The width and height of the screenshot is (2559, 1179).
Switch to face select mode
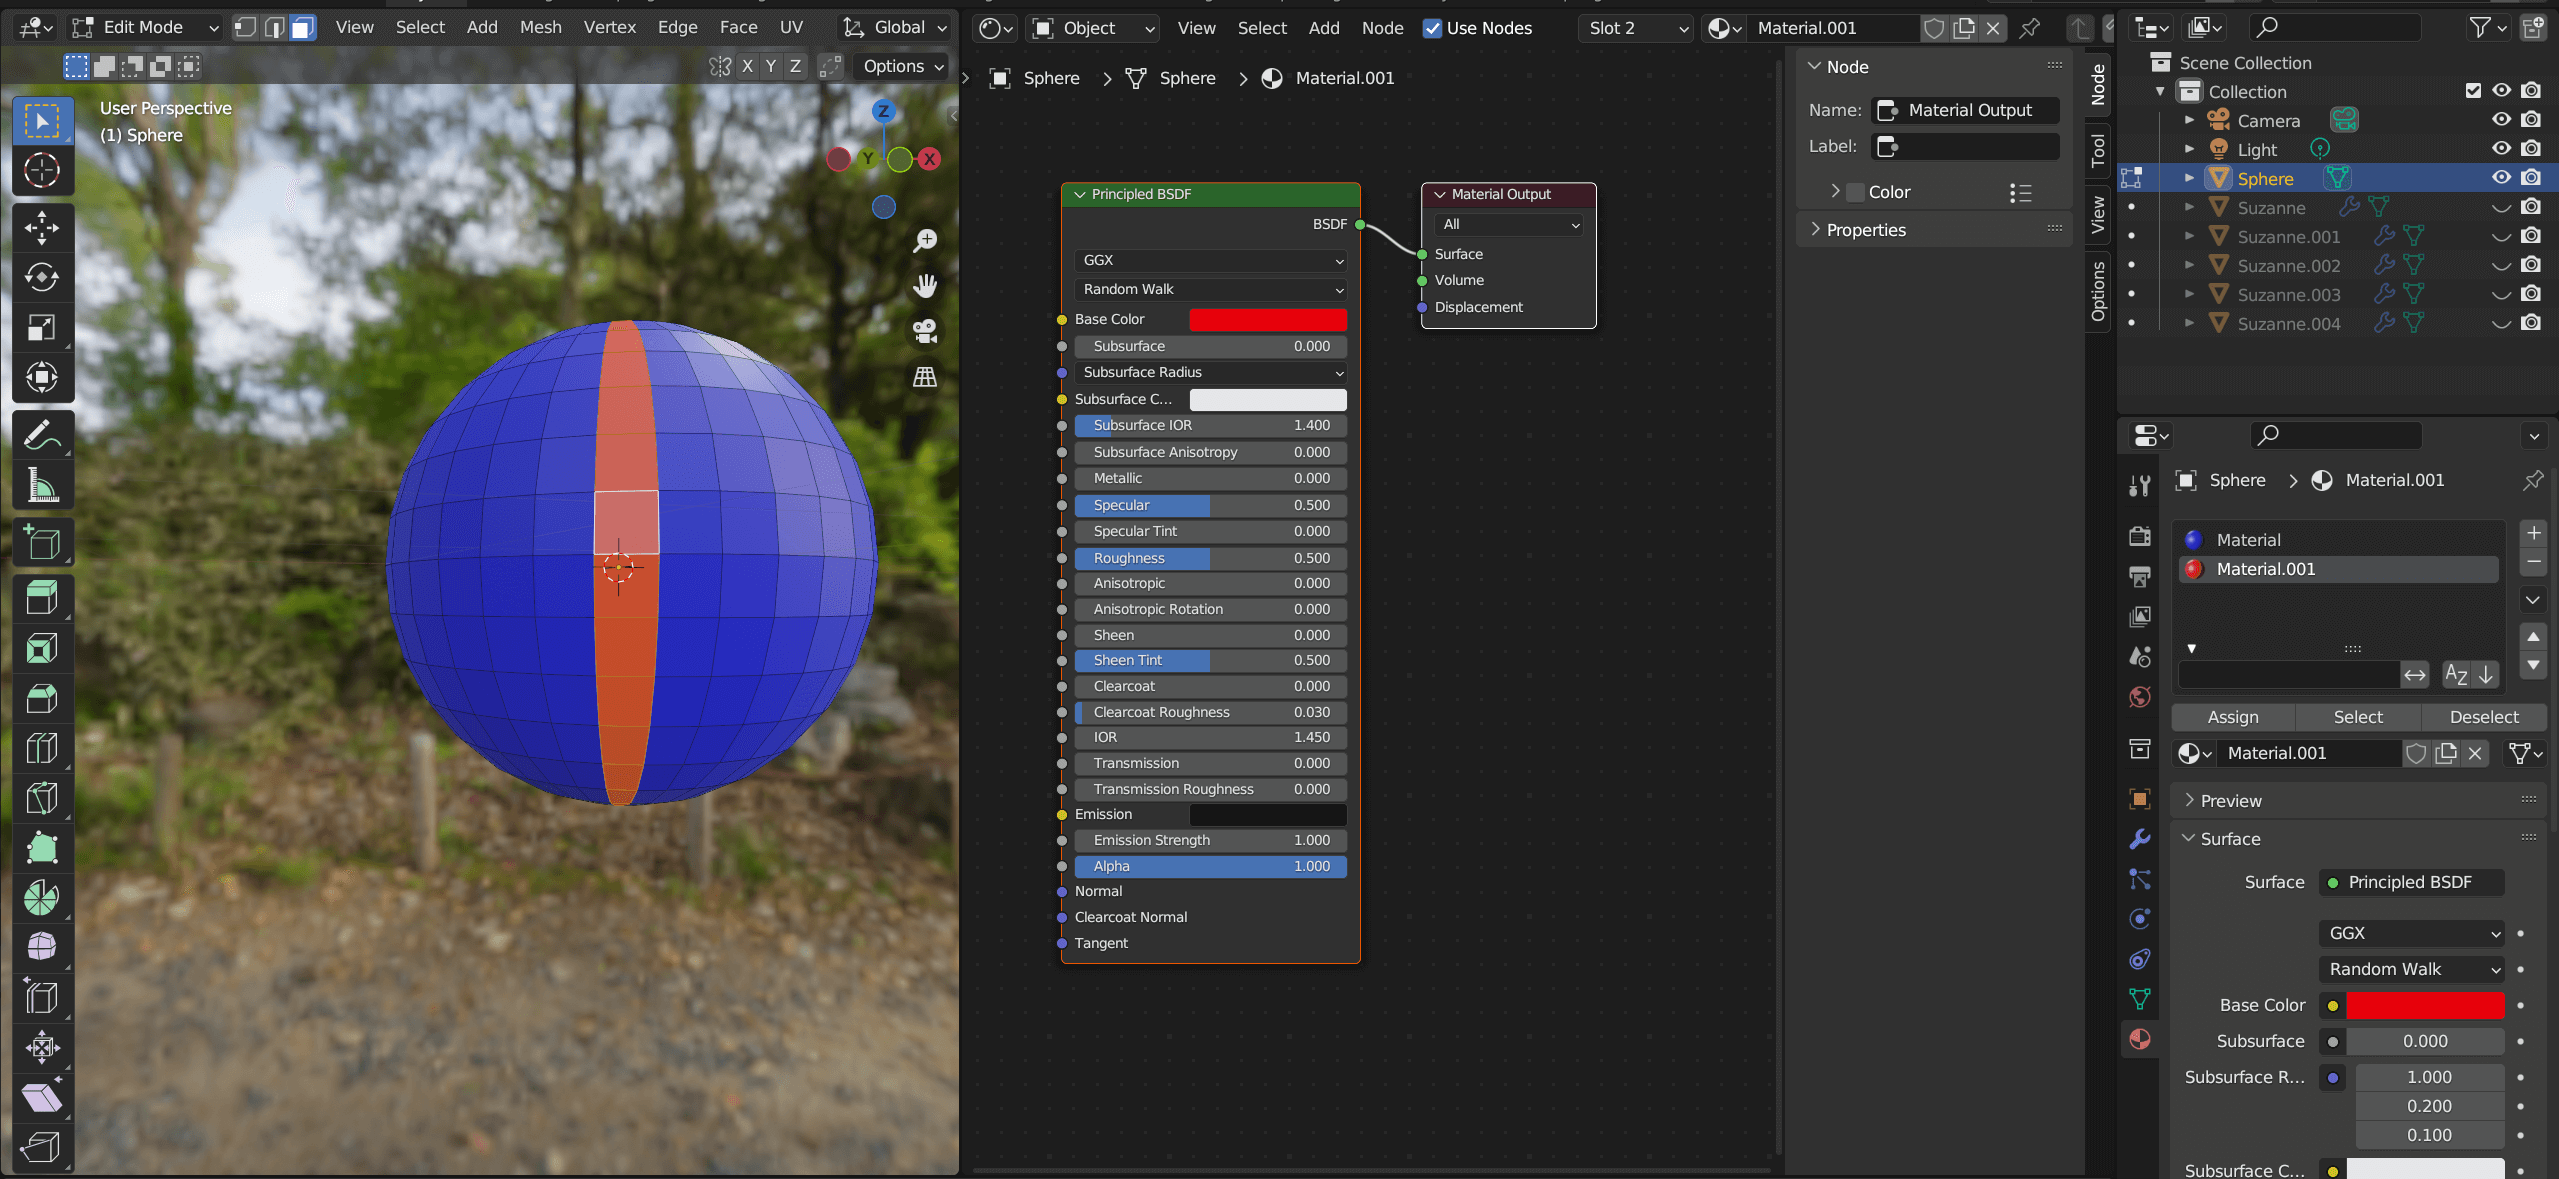(x=303, y=27)
